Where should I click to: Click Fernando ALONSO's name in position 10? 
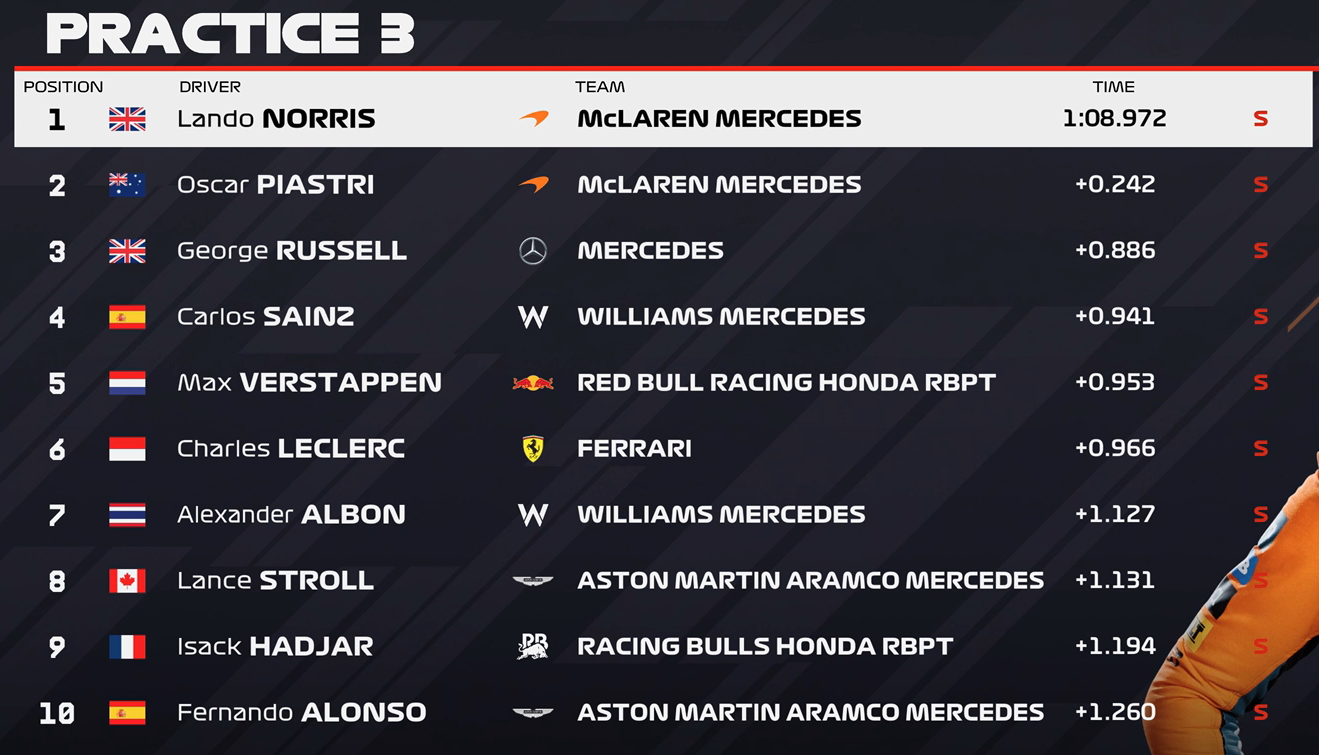[x=302, y=713]
